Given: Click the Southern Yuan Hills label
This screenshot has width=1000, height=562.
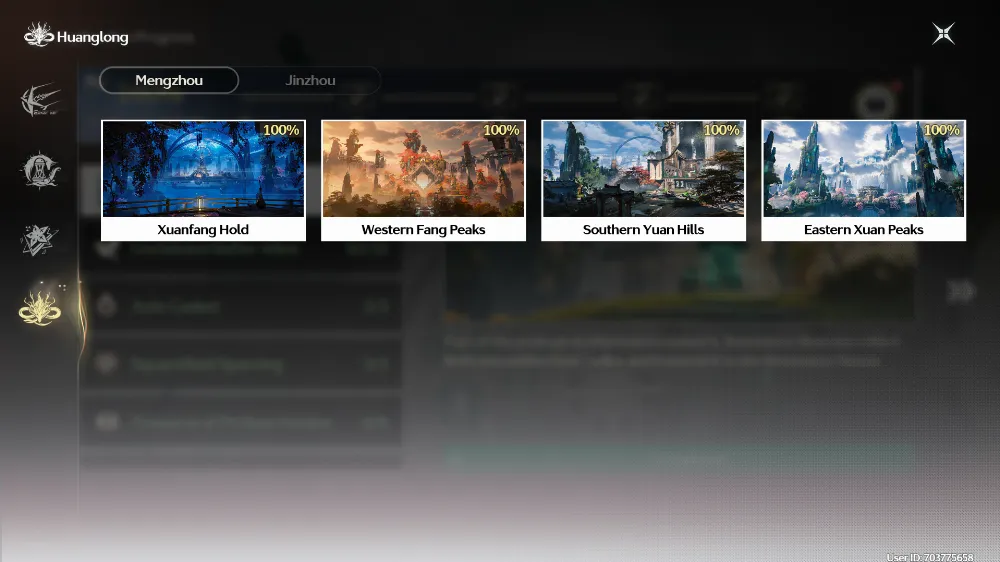Looking at the screenshot, I should click(643, 230).
